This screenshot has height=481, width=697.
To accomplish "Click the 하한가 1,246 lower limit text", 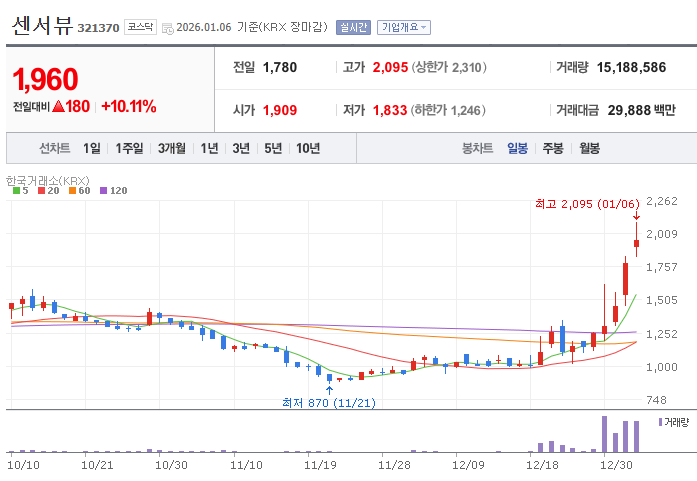I will click(448, 110).
